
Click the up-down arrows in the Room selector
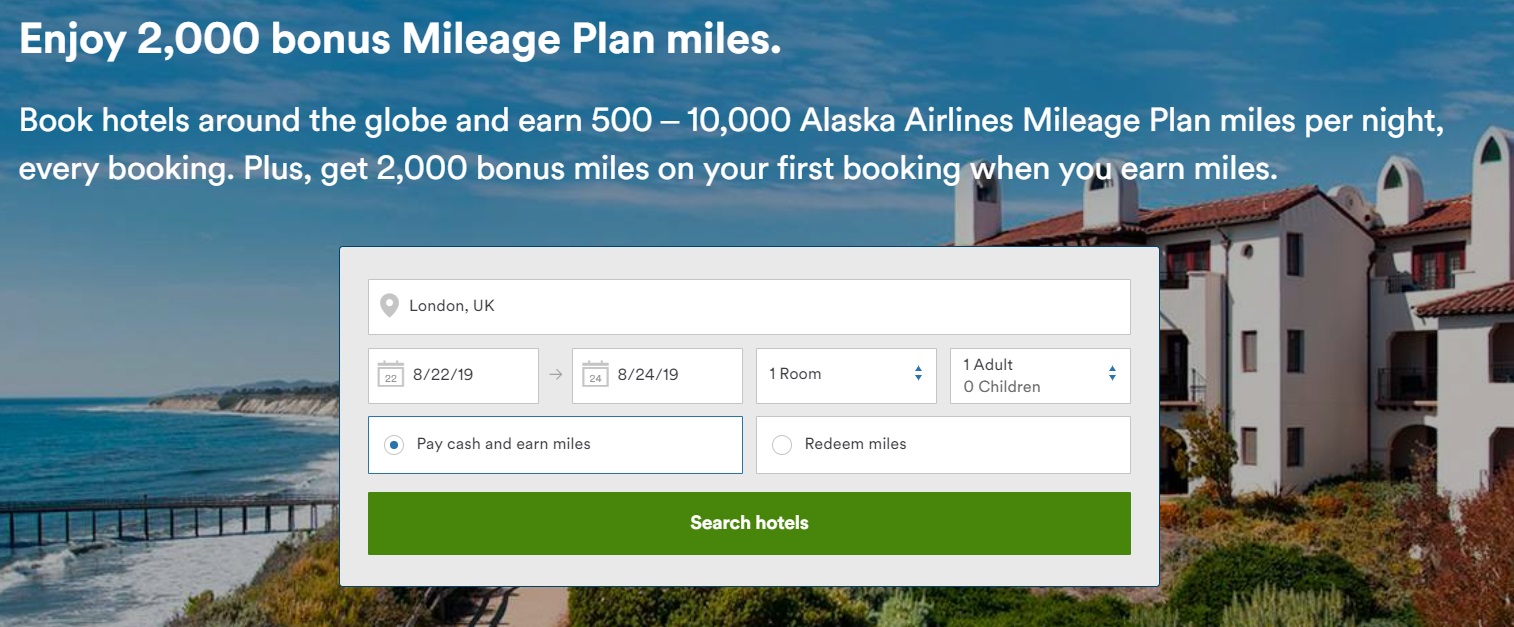(918, 374)
